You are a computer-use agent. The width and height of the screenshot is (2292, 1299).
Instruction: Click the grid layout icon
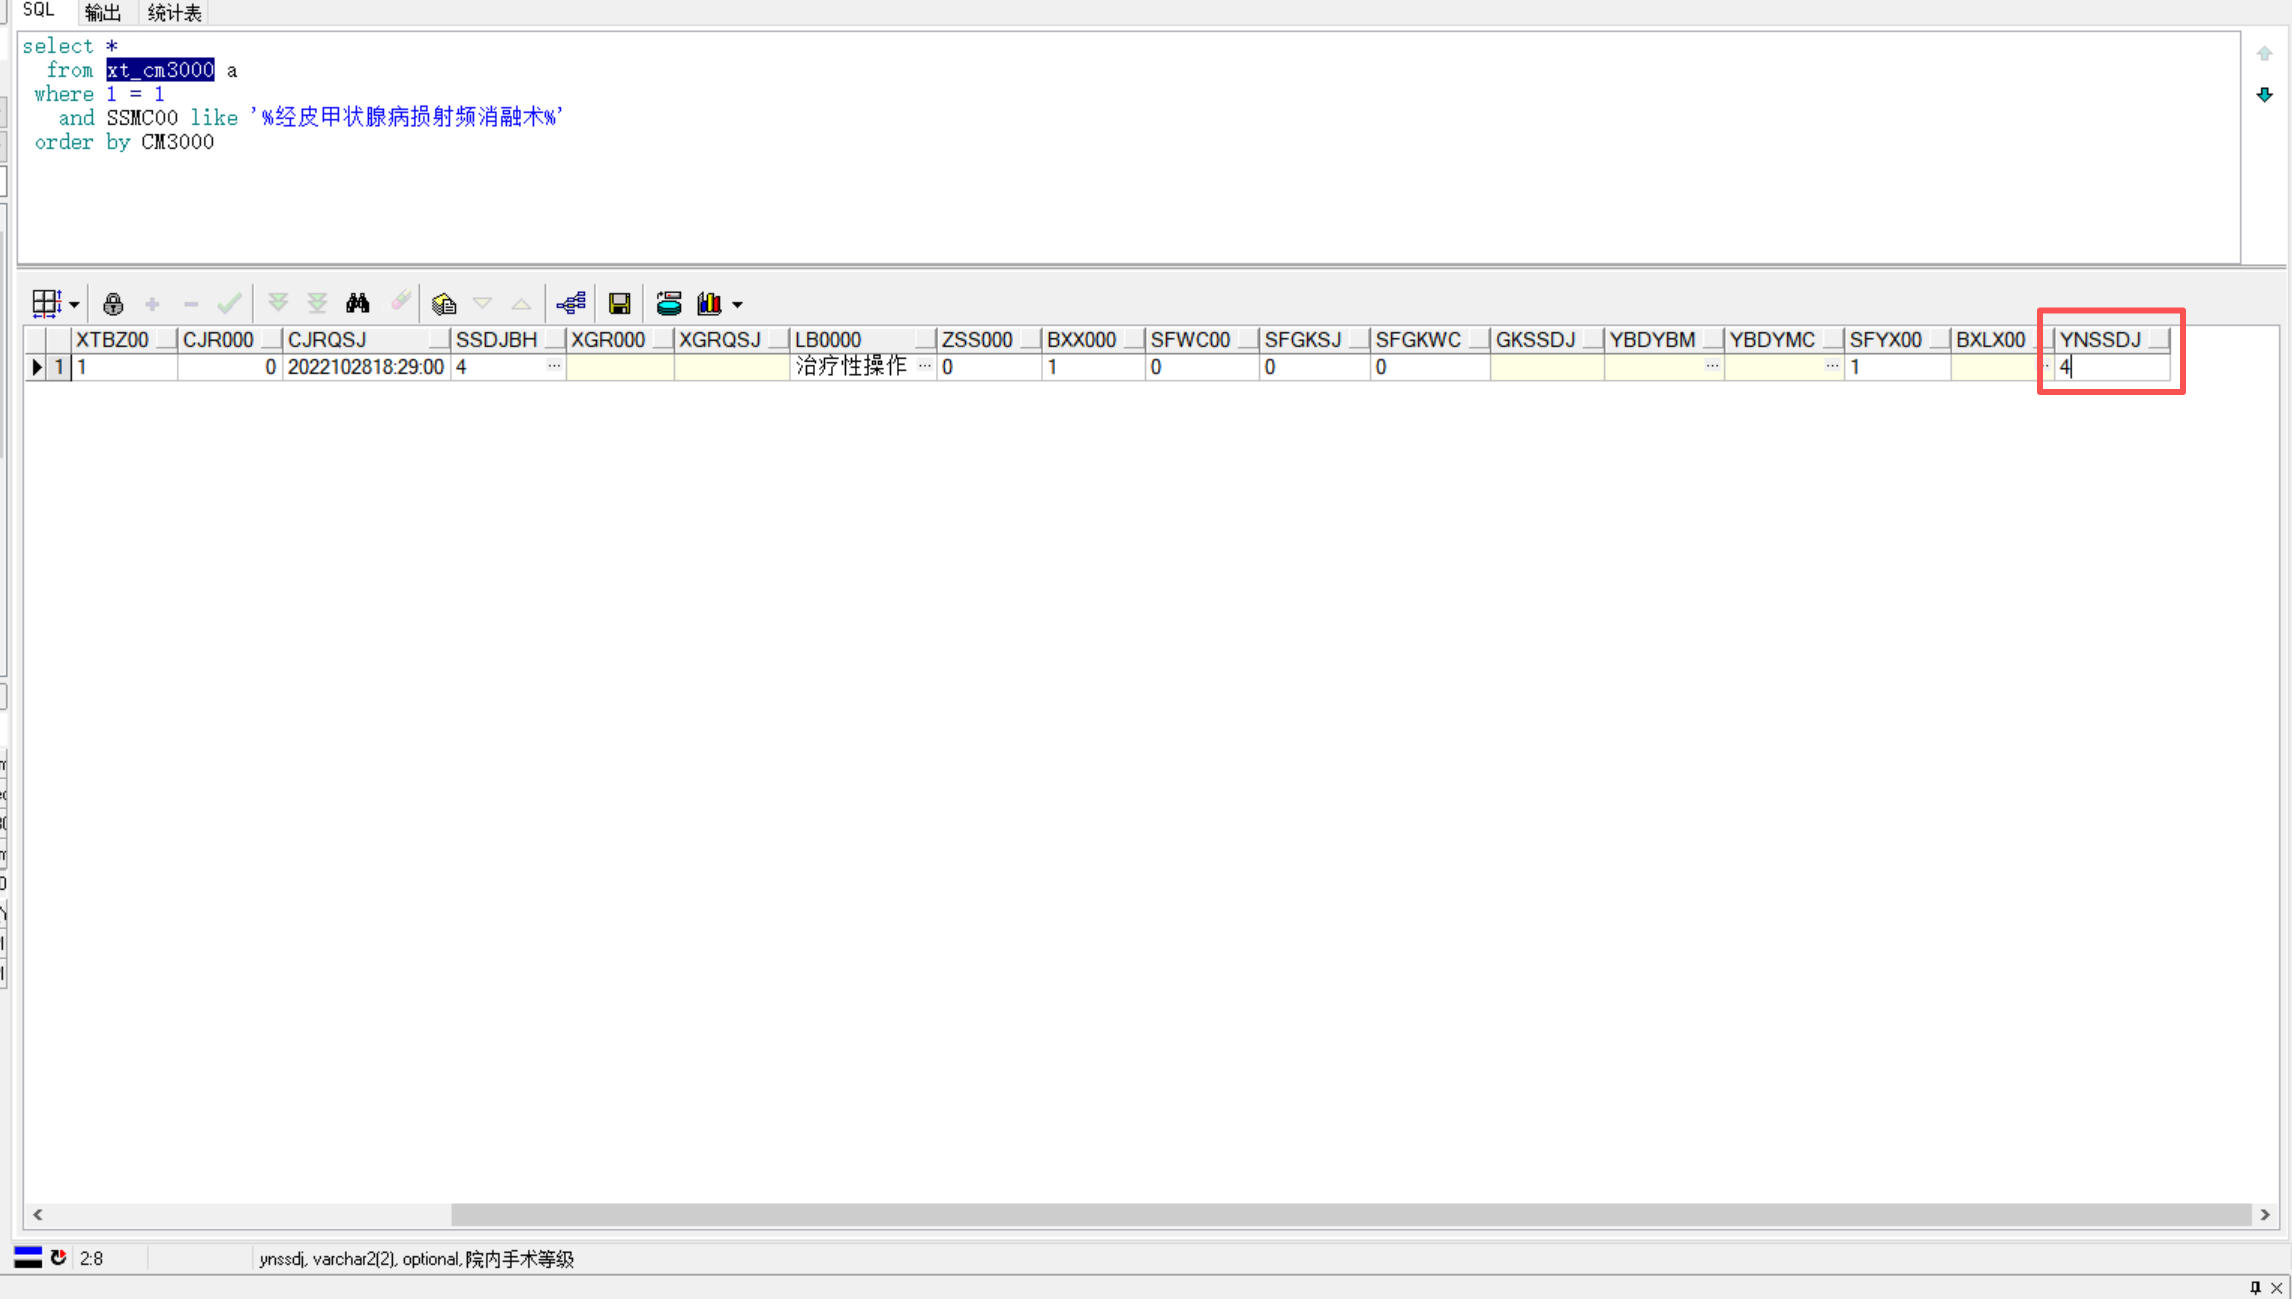46,304
